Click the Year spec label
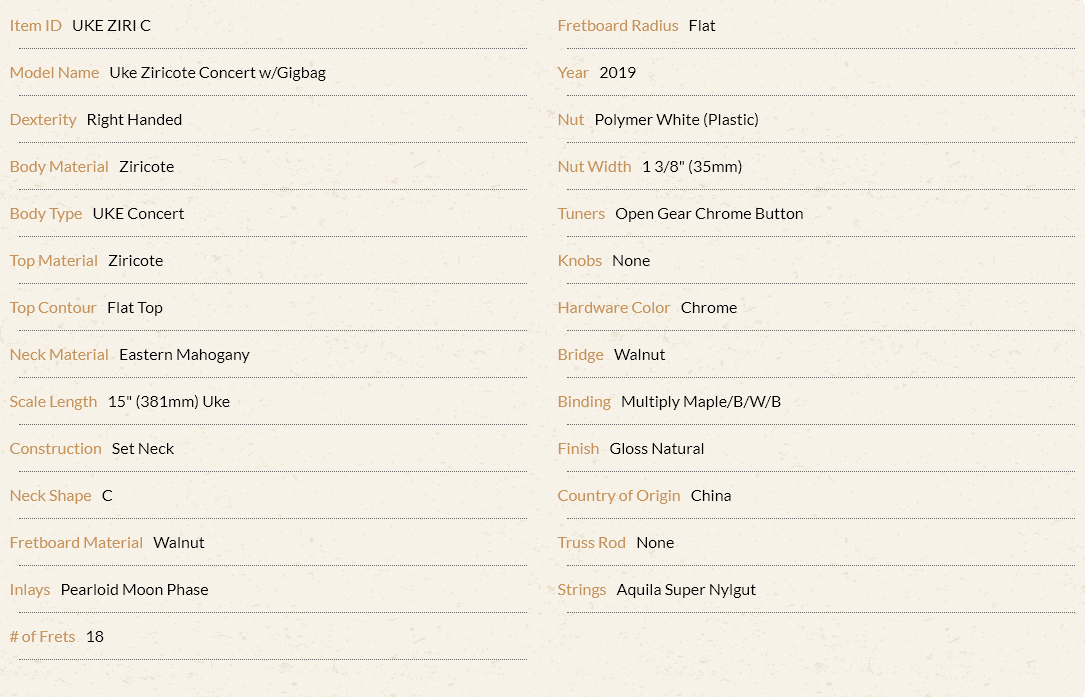This screenshot has width=1085, height=697. point(573,73)
